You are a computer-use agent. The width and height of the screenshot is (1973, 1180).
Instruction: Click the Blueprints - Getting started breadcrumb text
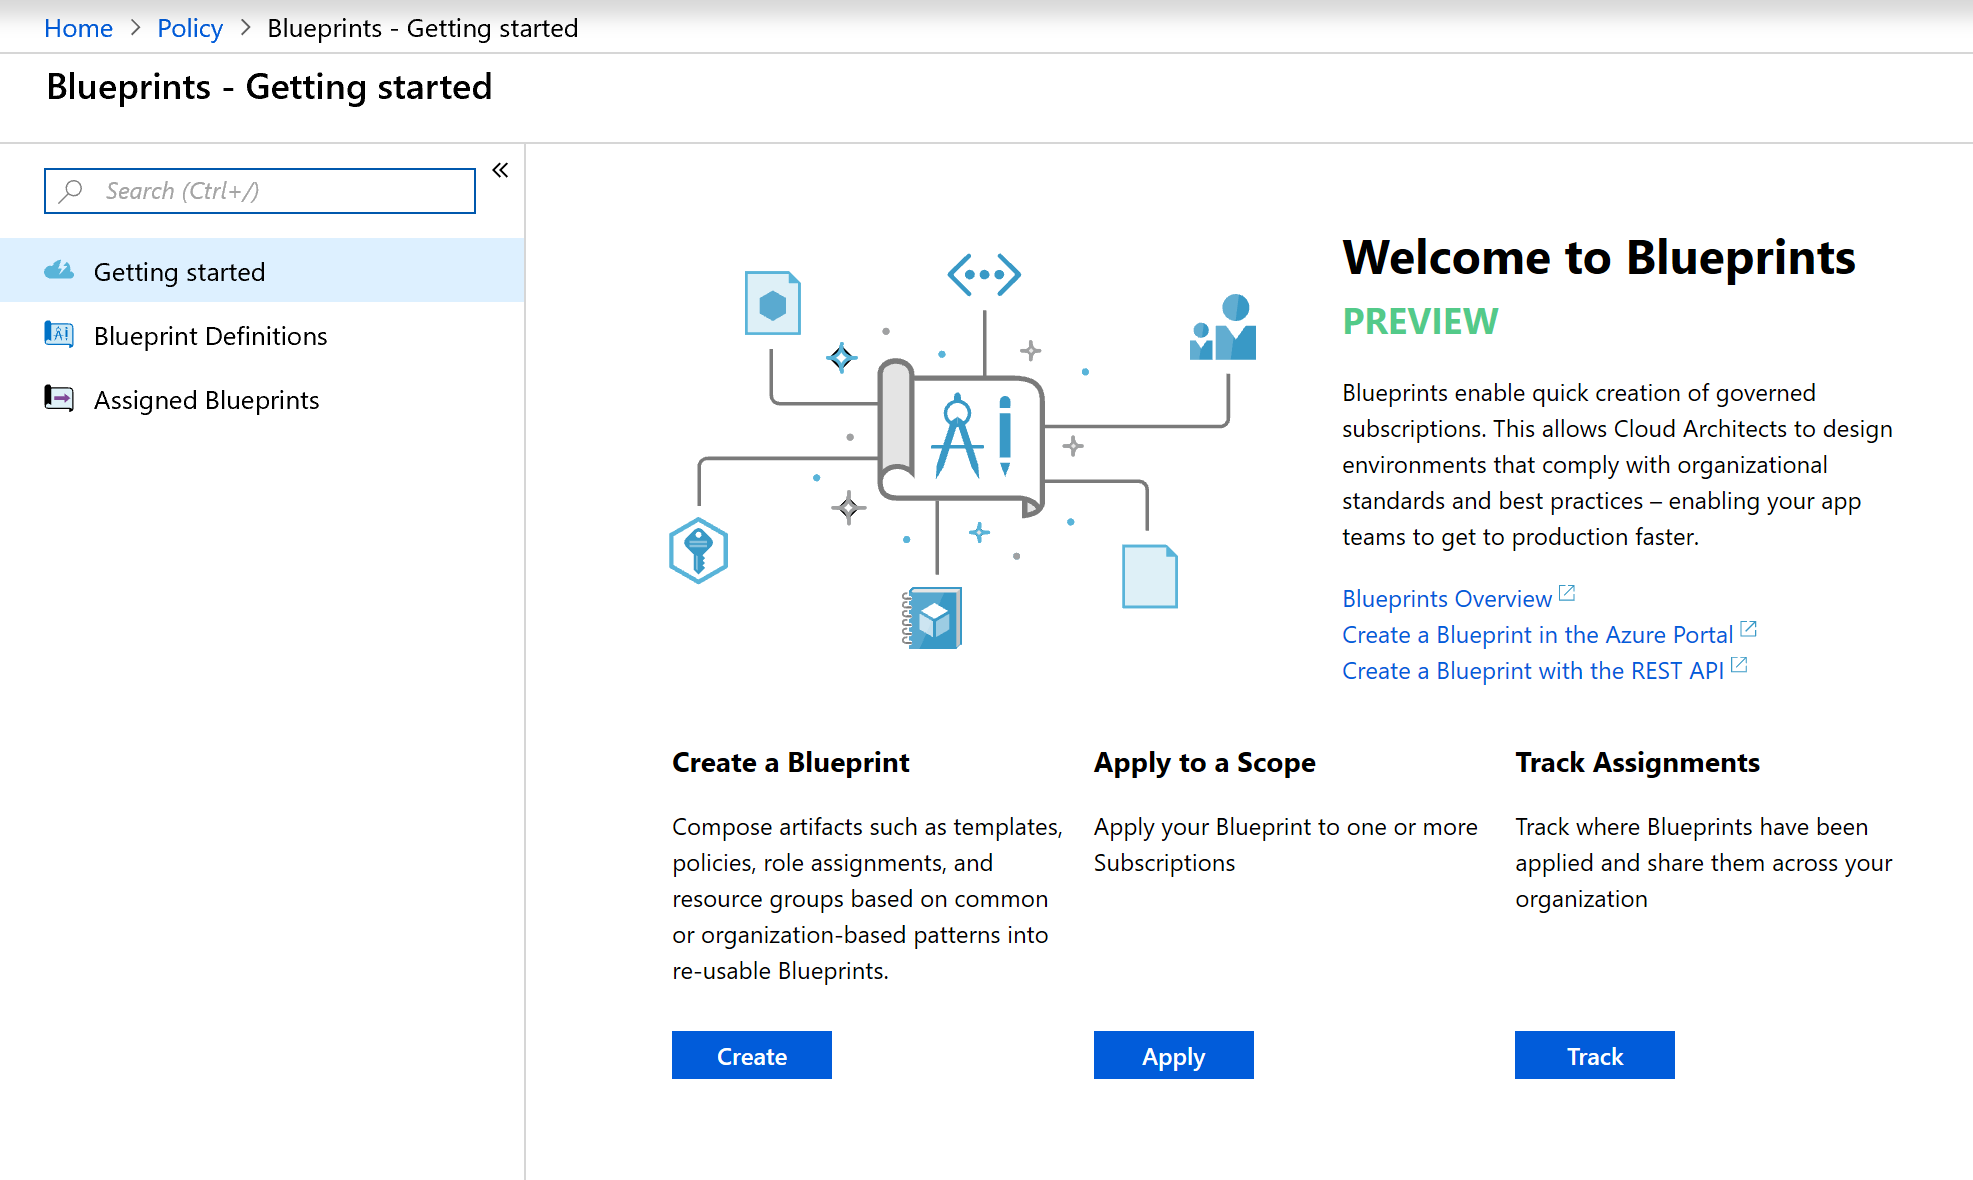coord(423,28)
